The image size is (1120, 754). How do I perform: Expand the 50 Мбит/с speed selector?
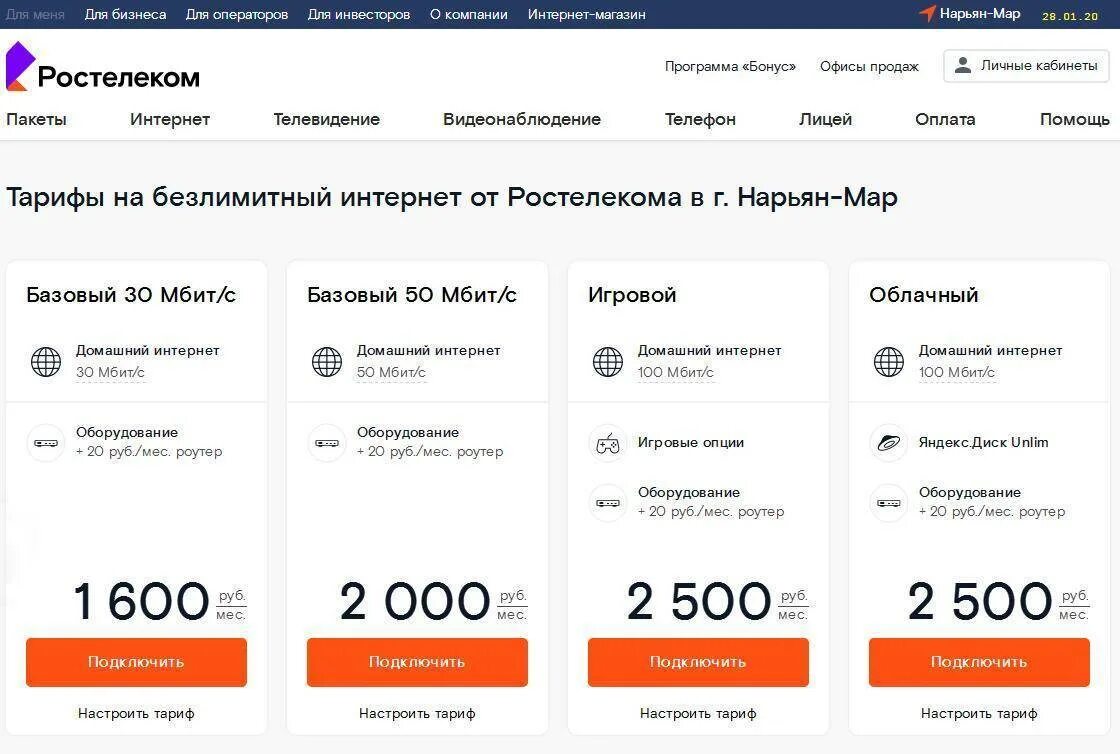click(391, 373)
